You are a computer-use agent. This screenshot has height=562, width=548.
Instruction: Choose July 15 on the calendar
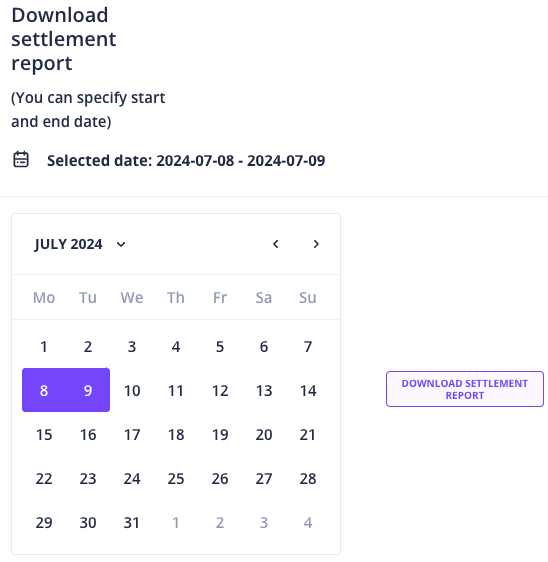click(x=44, y=434)
